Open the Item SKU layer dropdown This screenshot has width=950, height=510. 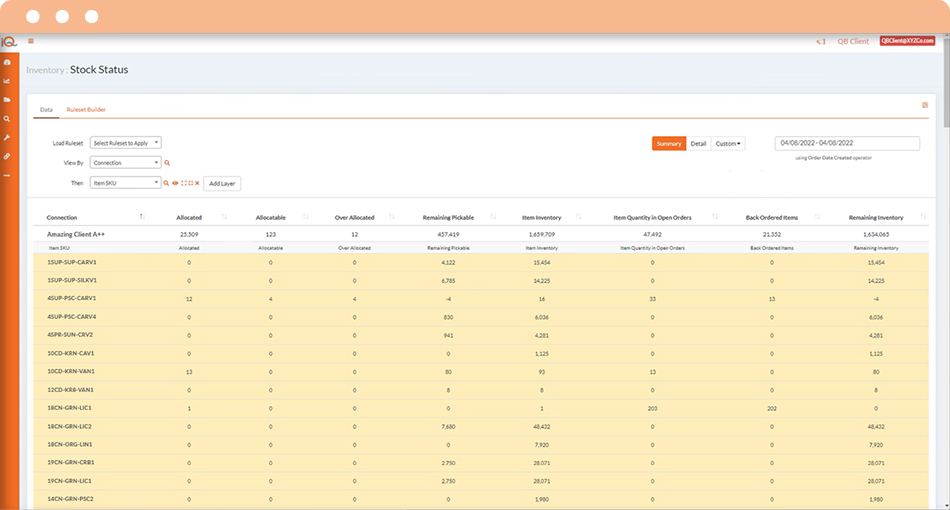point(125,183)
